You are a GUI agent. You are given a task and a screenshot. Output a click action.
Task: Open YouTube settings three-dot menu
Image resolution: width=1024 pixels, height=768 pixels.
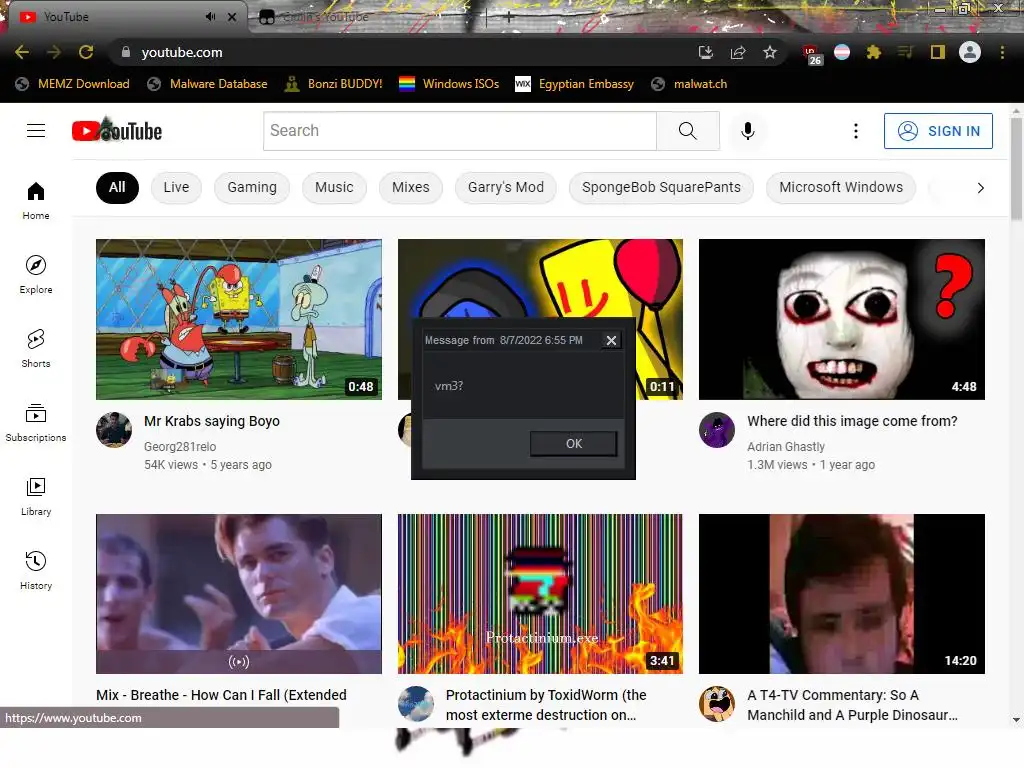[856, 131]
